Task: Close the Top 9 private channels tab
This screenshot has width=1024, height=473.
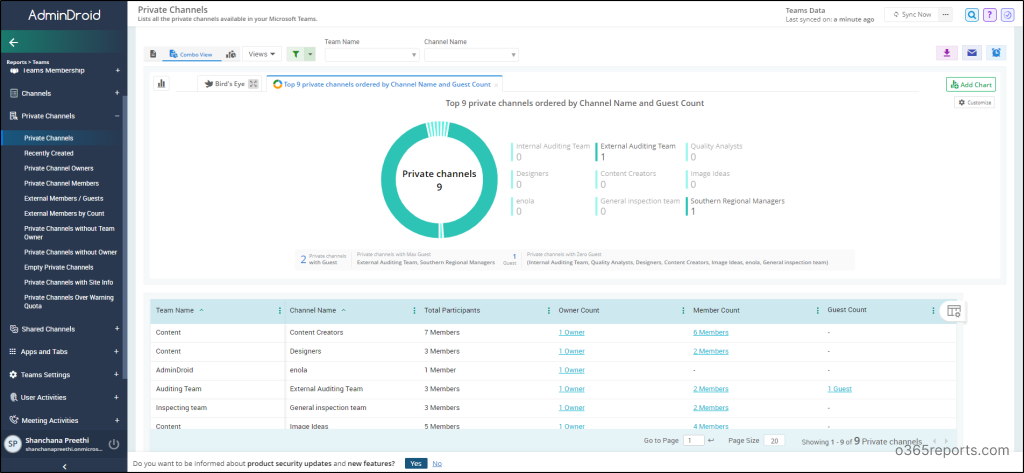Action: pos(496,85)
